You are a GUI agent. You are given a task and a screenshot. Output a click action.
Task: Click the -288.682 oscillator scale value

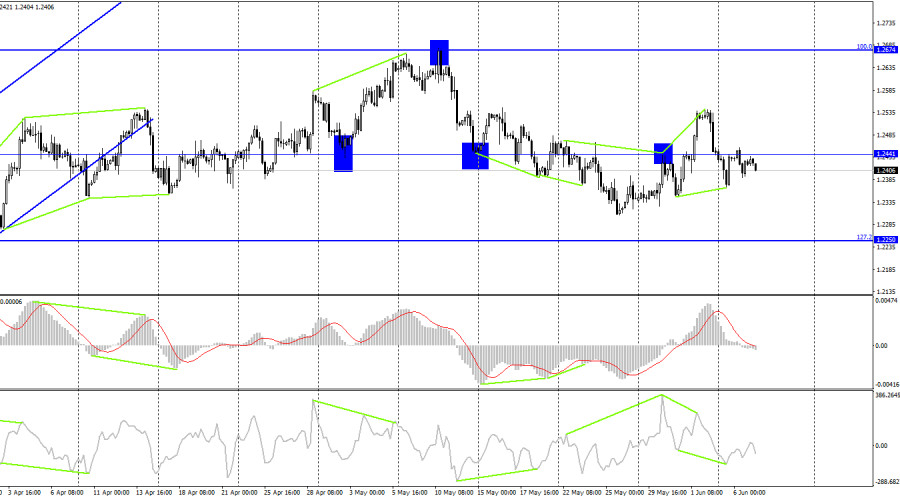click(887, 483)
